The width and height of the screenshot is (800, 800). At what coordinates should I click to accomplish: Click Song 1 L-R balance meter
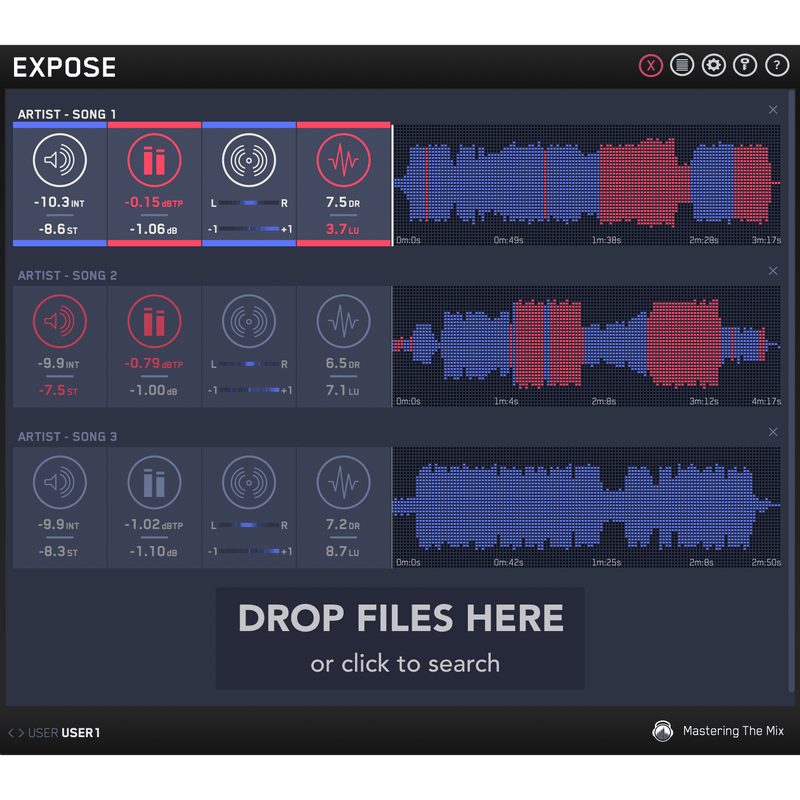click(249, 203)
